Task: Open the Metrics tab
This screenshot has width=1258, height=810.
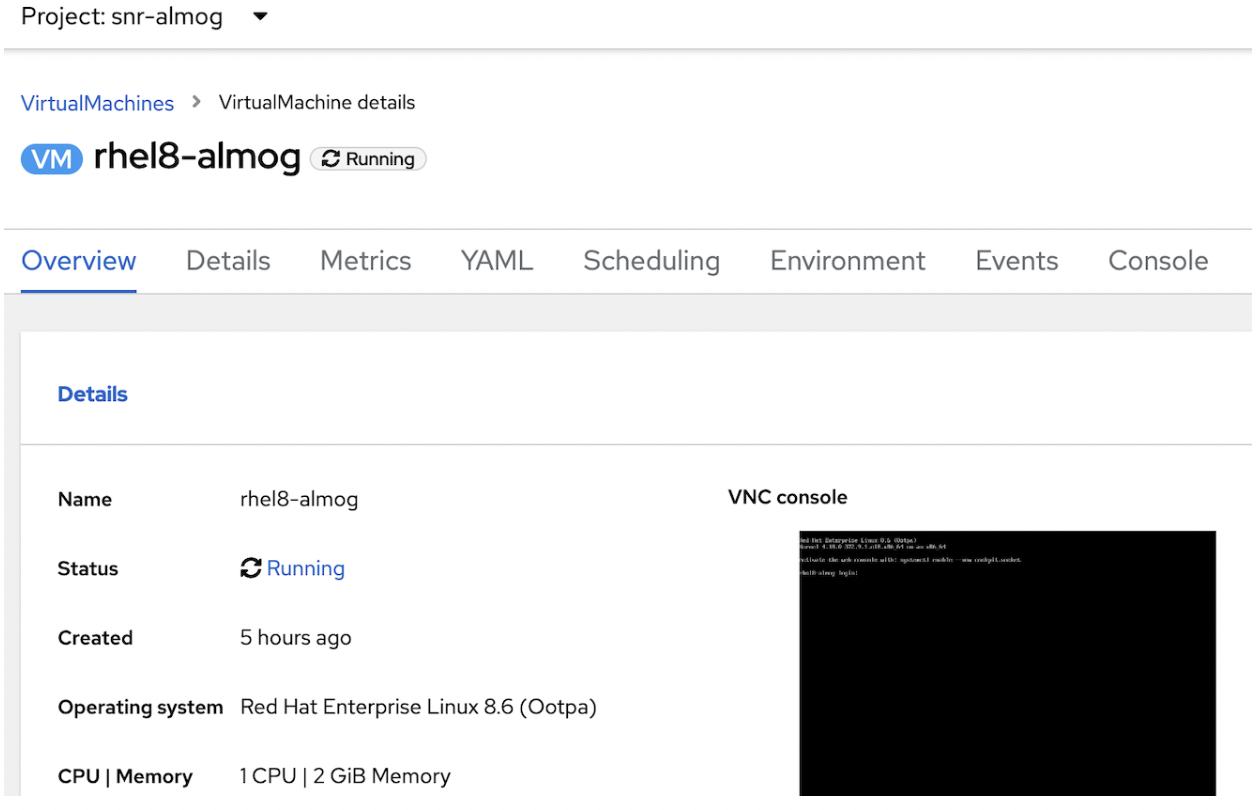Action: (366, 261)
